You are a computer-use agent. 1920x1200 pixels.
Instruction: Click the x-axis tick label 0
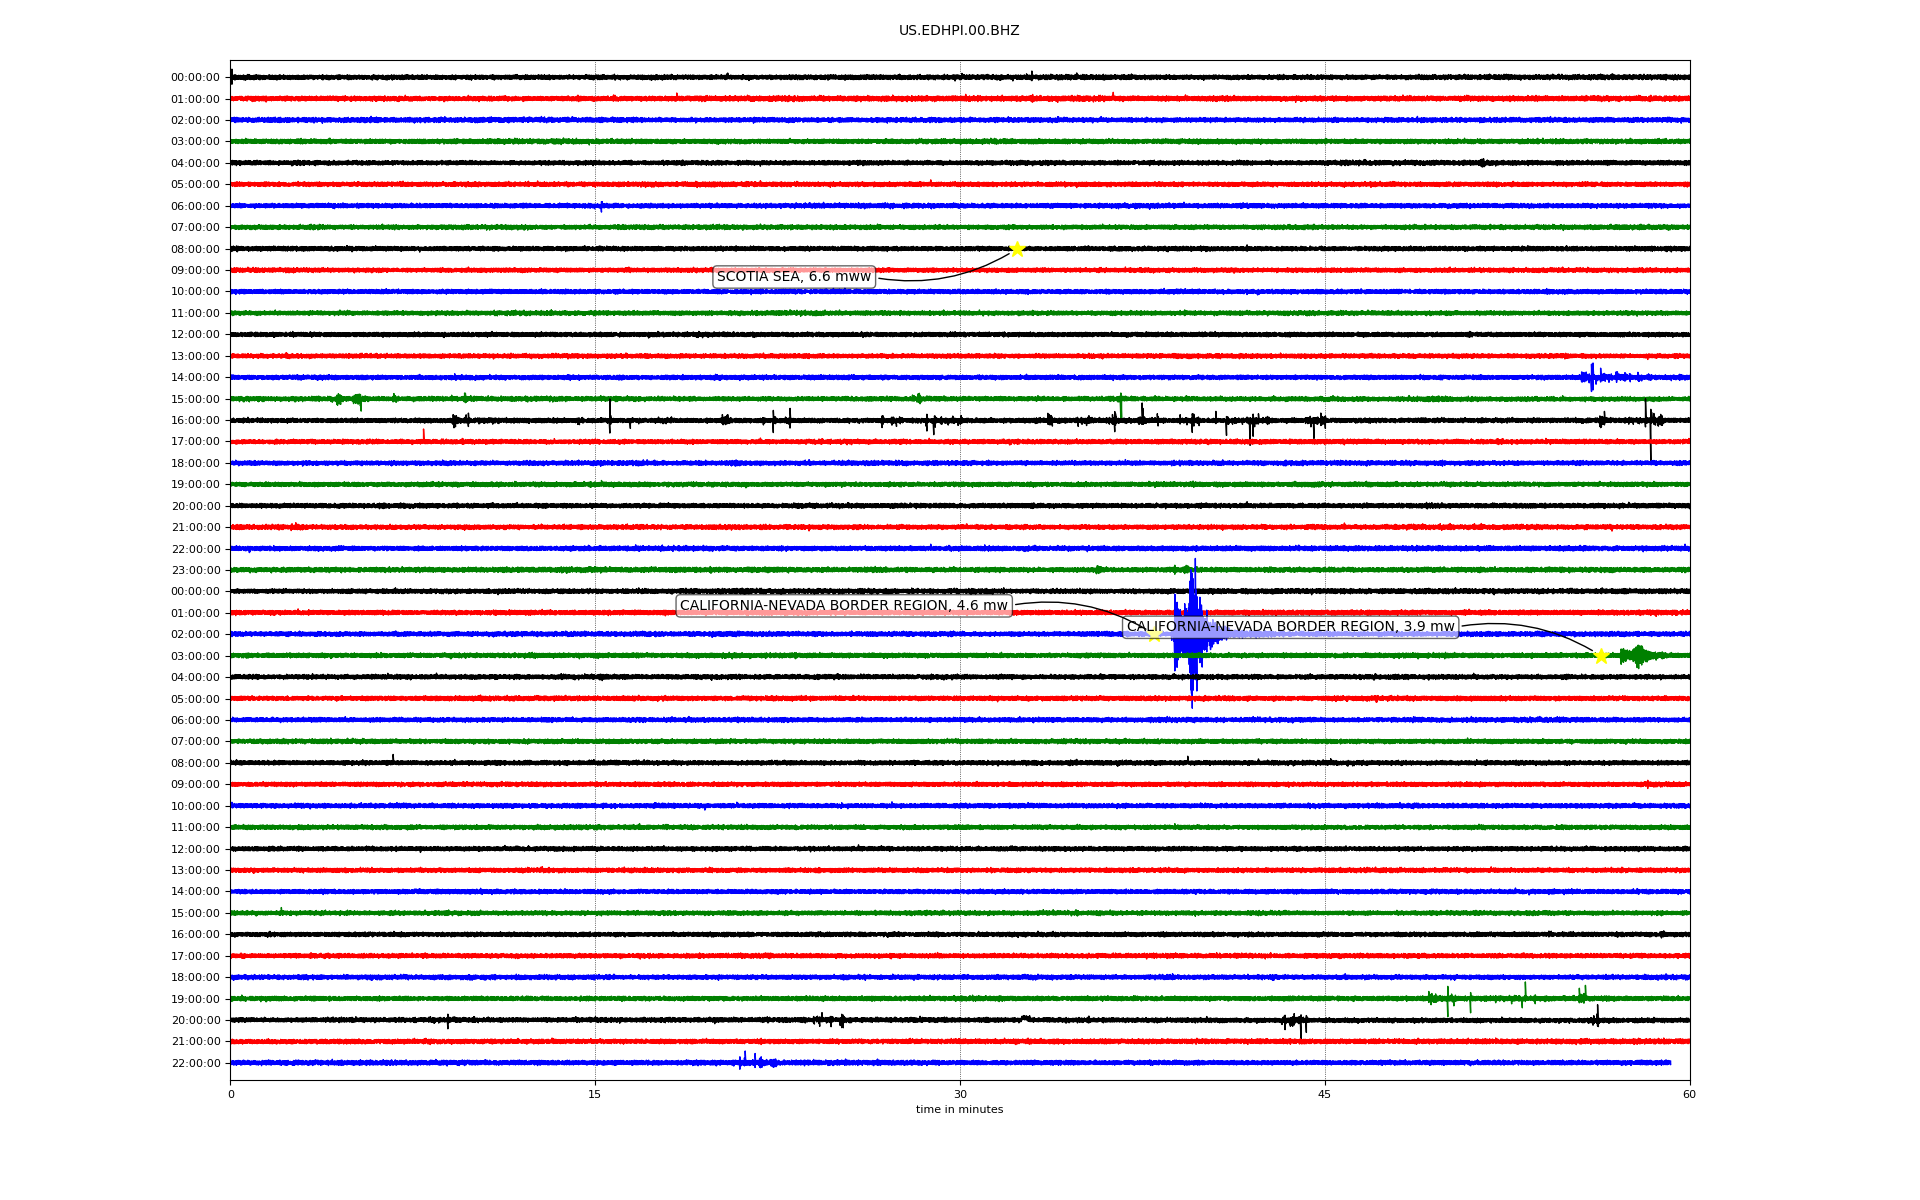coord(231,1094)
